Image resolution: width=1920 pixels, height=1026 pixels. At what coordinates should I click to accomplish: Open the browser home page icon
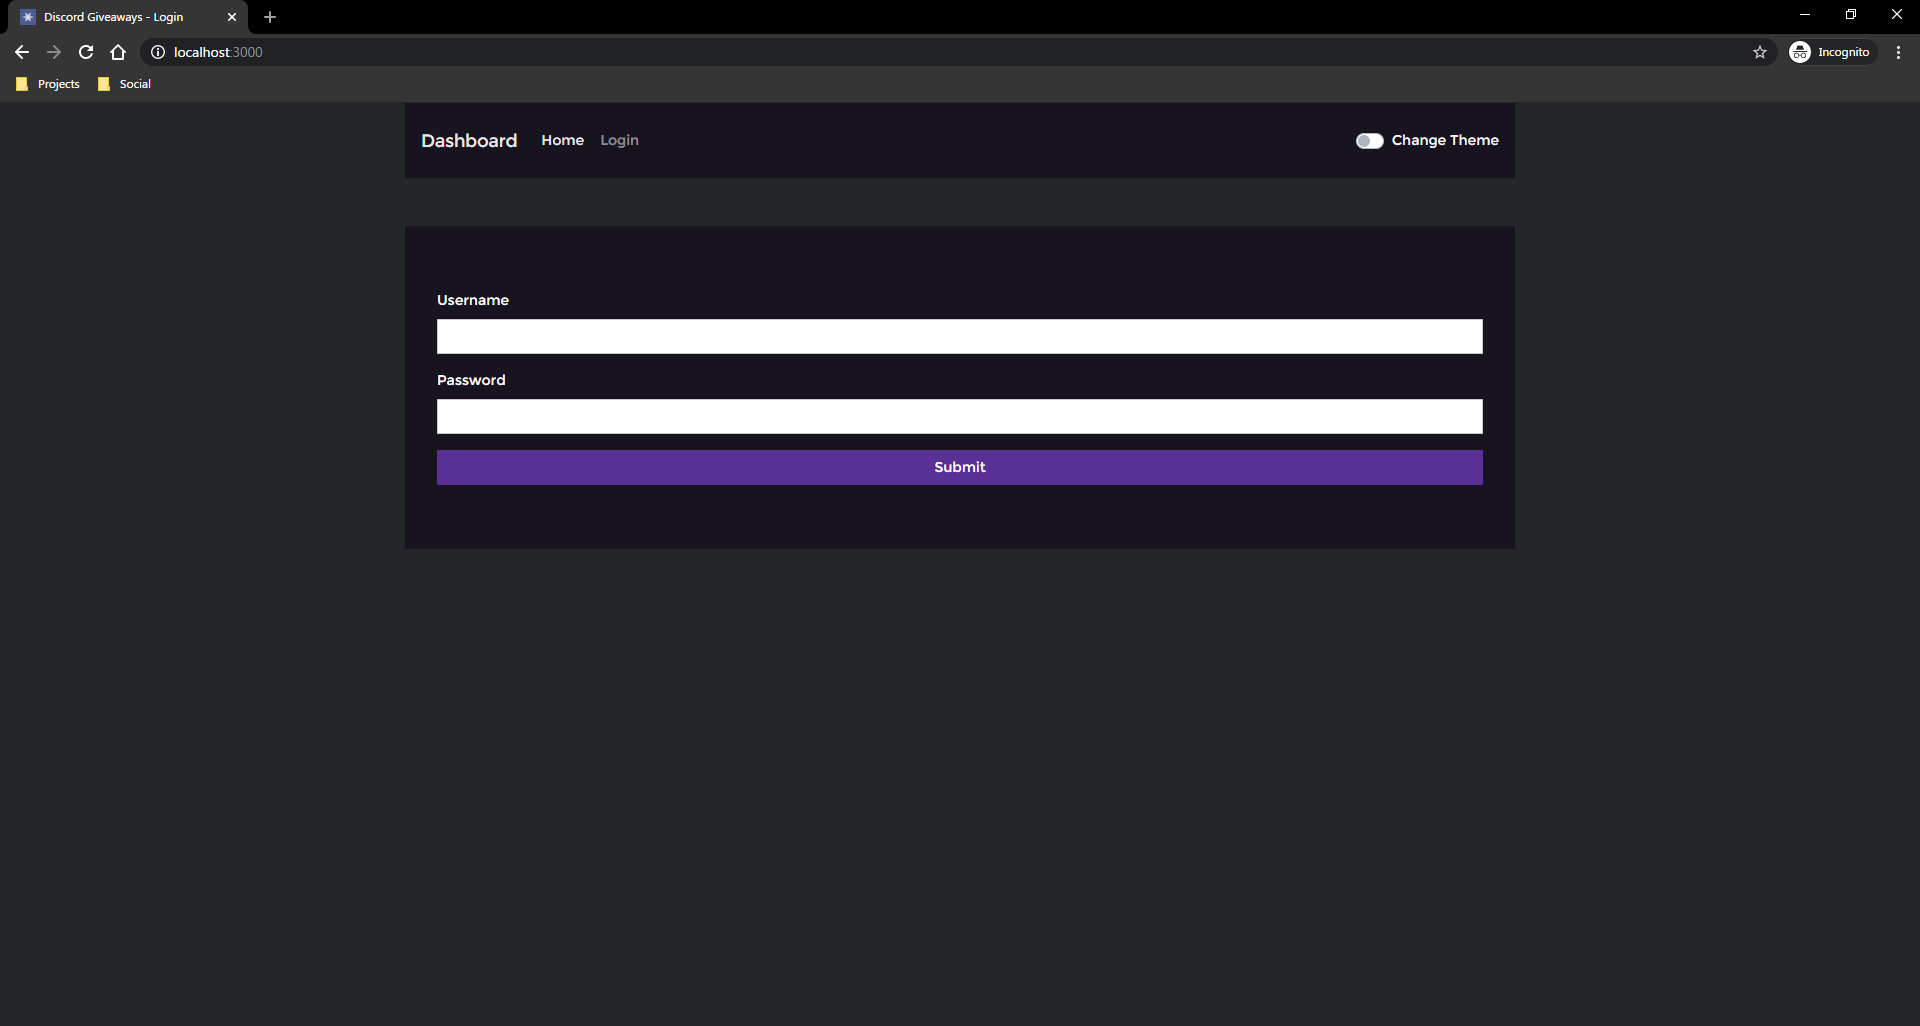(x=118, y=52)
